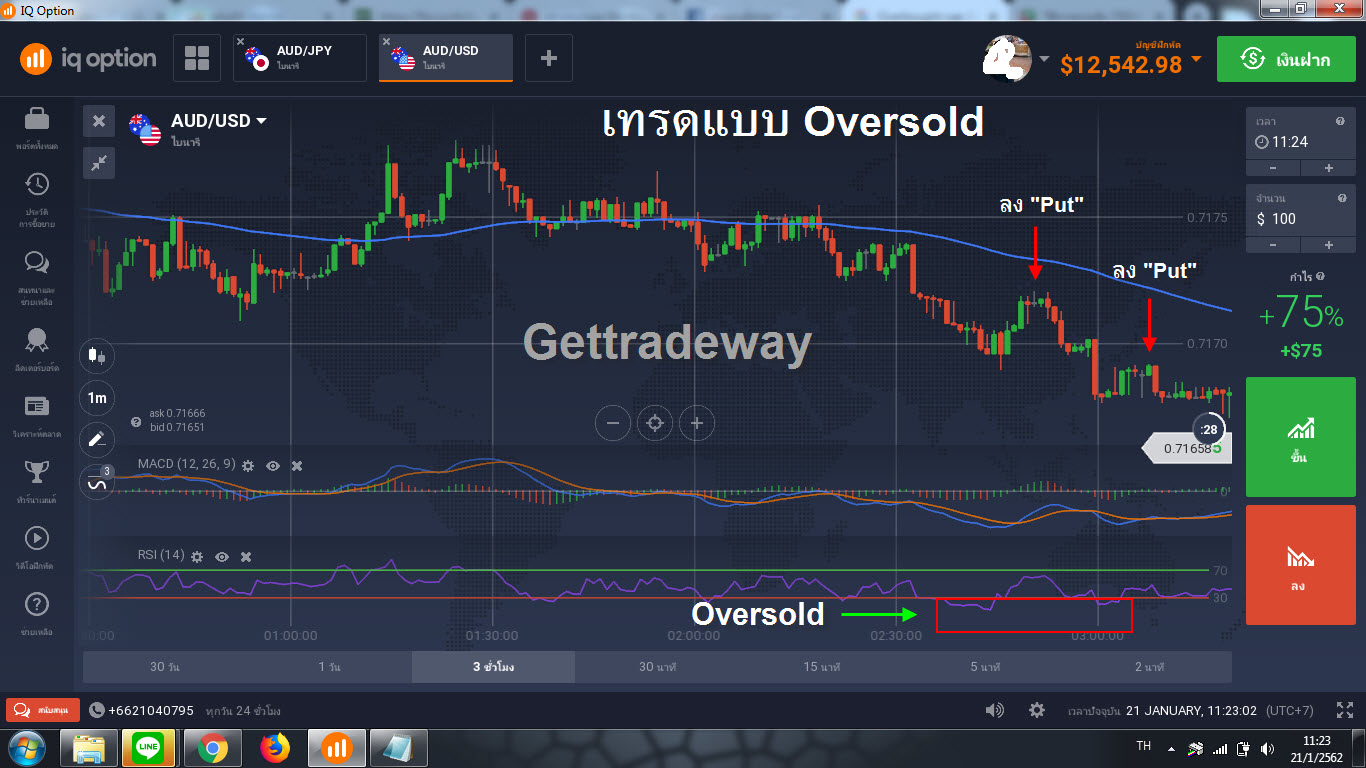Select the 15 นาที time range
1366x768 pixels.
[x=821, y=667]
